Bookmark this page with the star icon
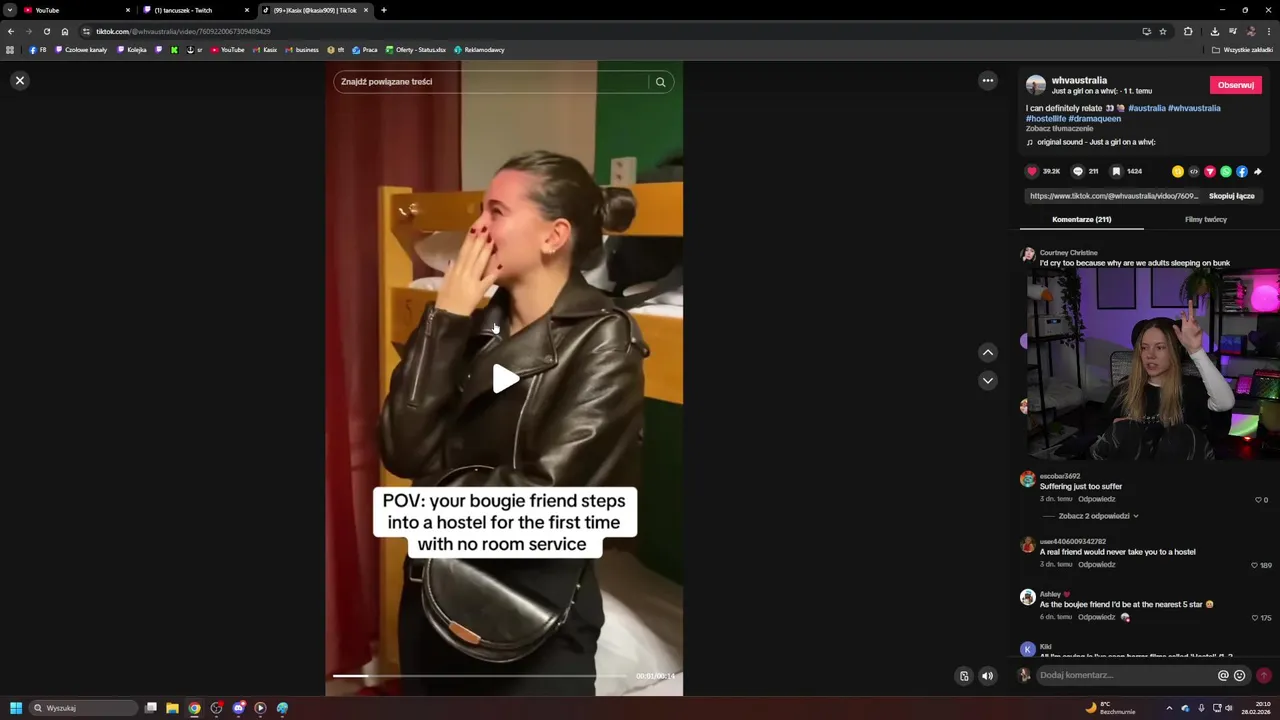This screenshot has height=720, width=1280. point(1163,31)
